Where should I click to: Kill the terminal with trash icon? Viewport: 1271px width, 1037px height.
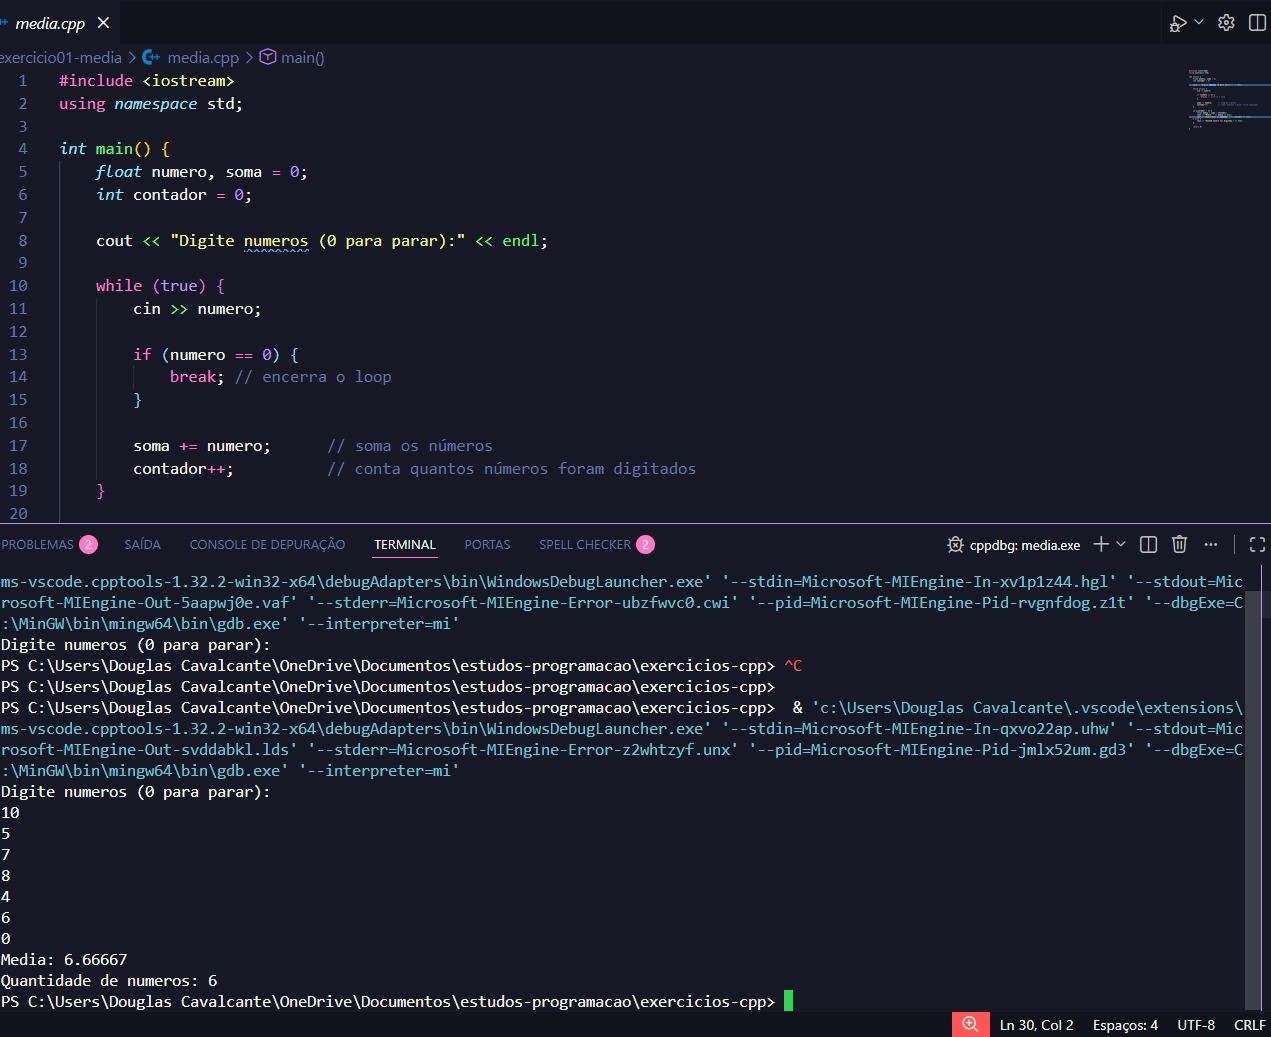click(x=1180, y=544)
